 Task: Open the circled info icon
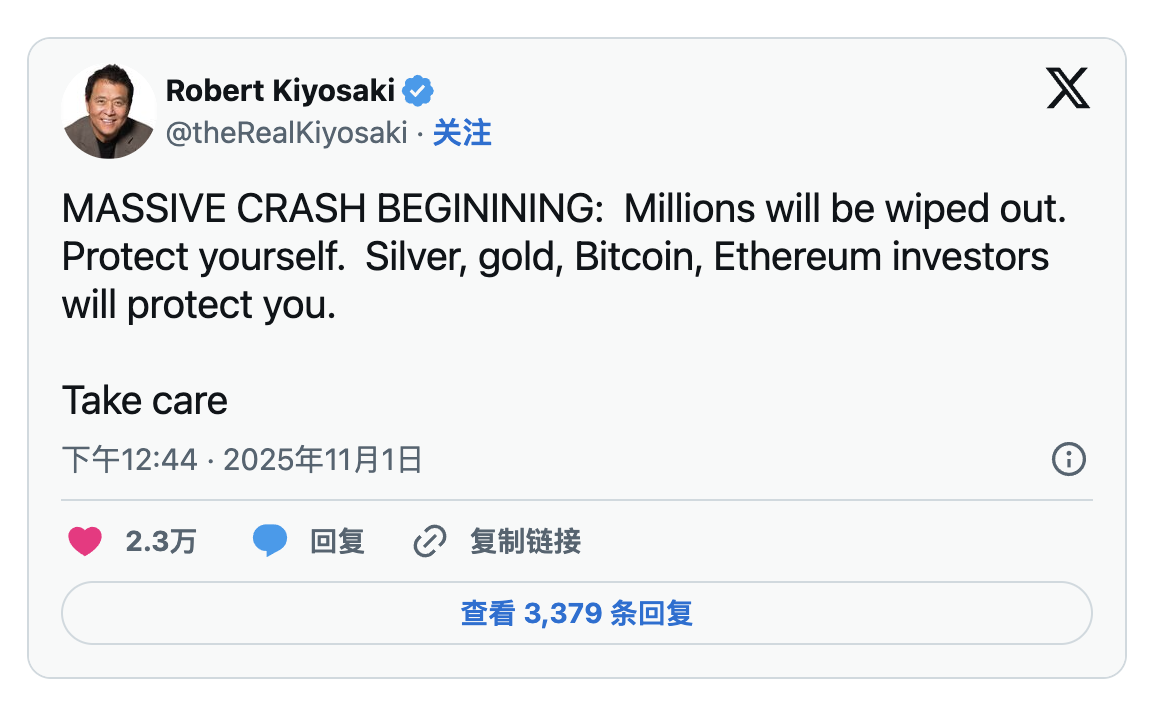1069,460
